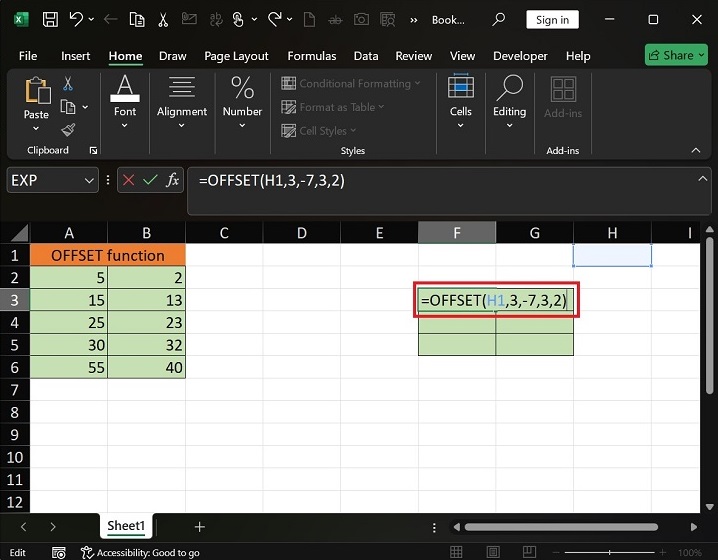Click the scissors Cut icon in the title bar
This screenshot has width=718, height=560.
point(163,19)
